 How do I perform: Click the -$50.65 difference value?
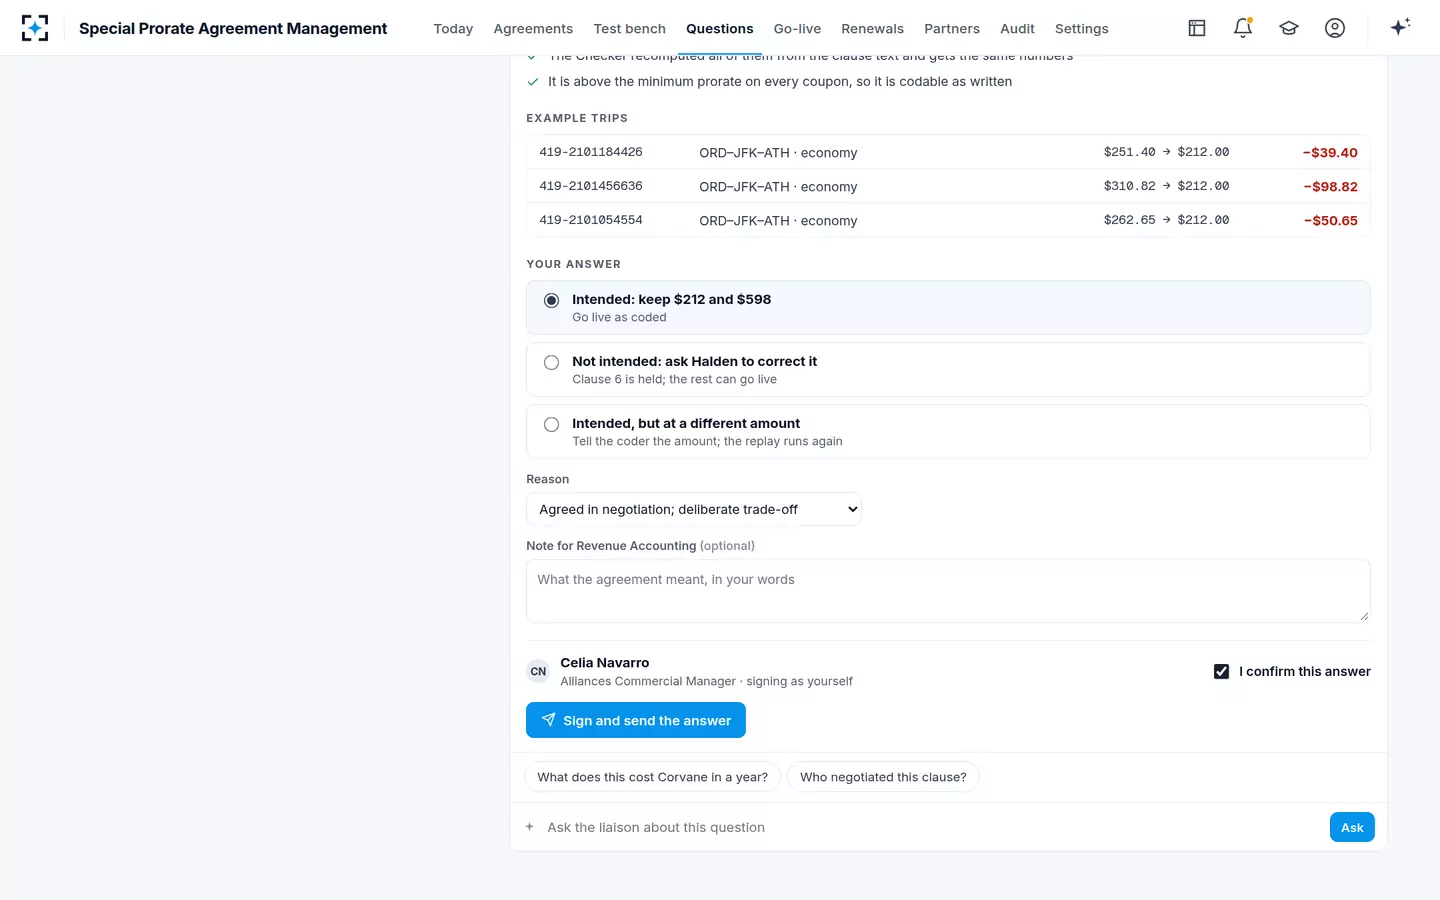[x=1330, y=220]
